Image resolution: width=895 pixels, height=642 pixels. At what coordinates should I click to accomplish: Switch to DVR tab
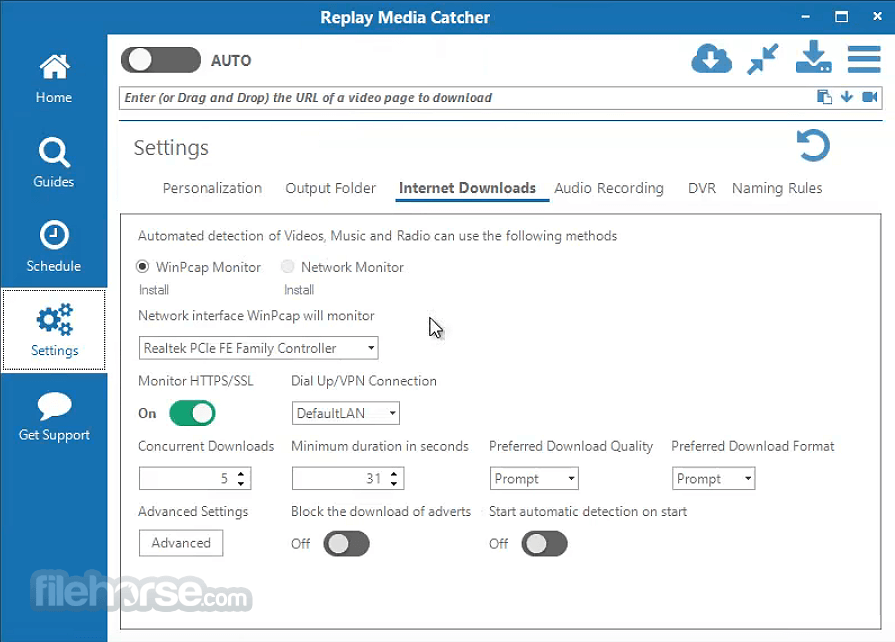(x=702, y=188)
